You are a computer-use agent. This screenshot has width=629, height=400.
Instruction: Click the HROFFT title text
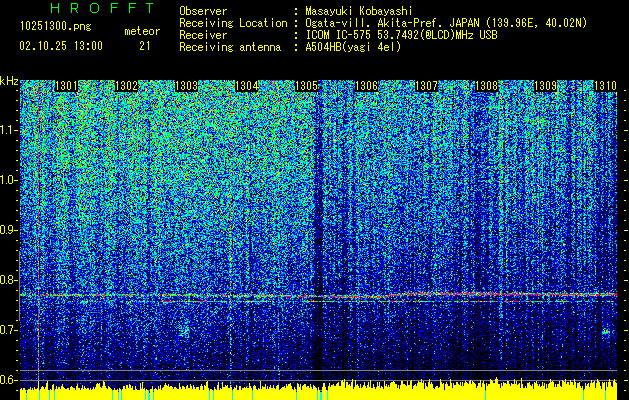(x=102, y=8)
